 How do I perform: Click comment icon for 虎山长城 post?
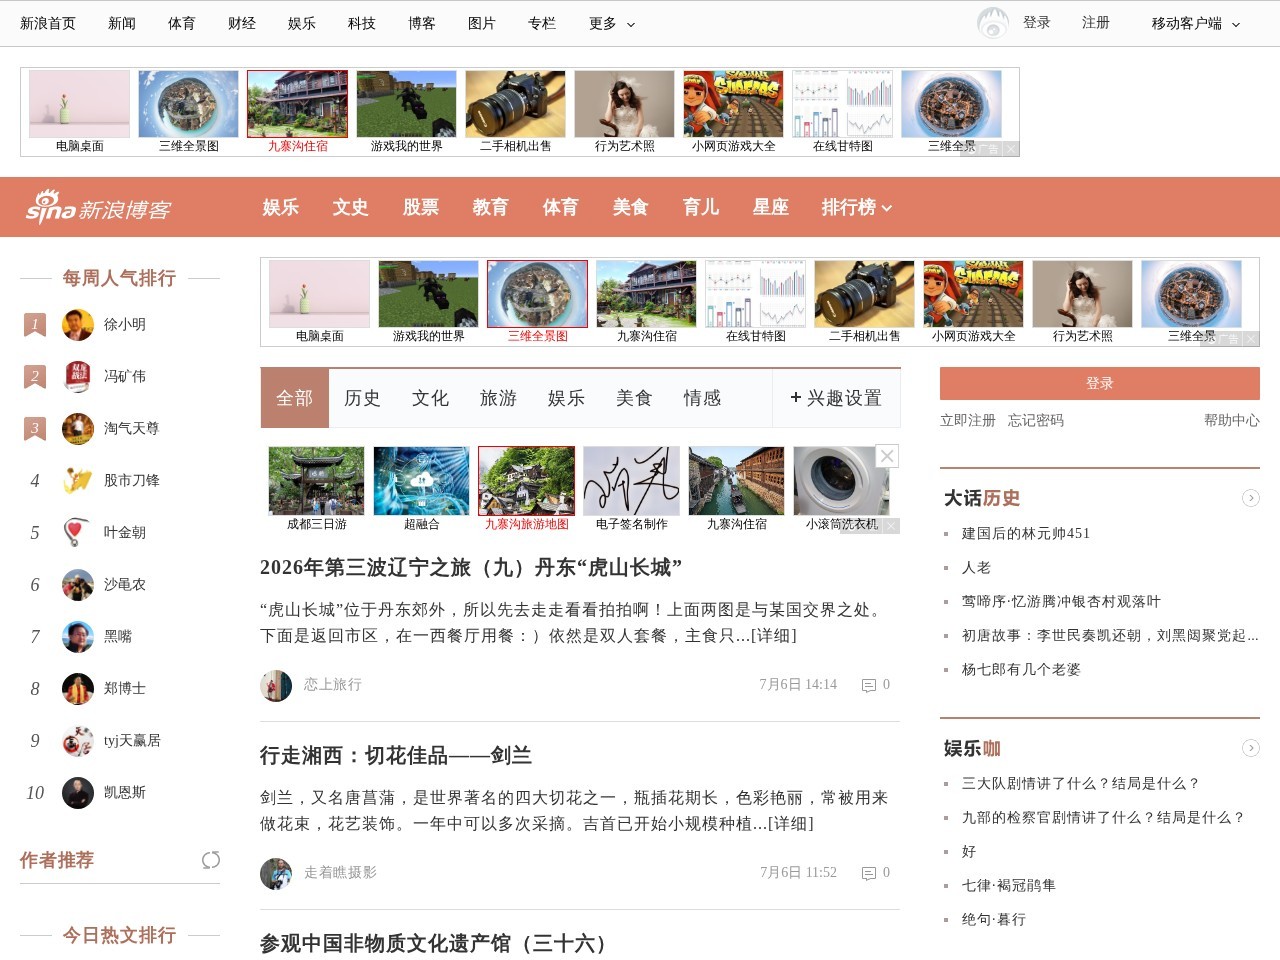(x=869, y=685)
